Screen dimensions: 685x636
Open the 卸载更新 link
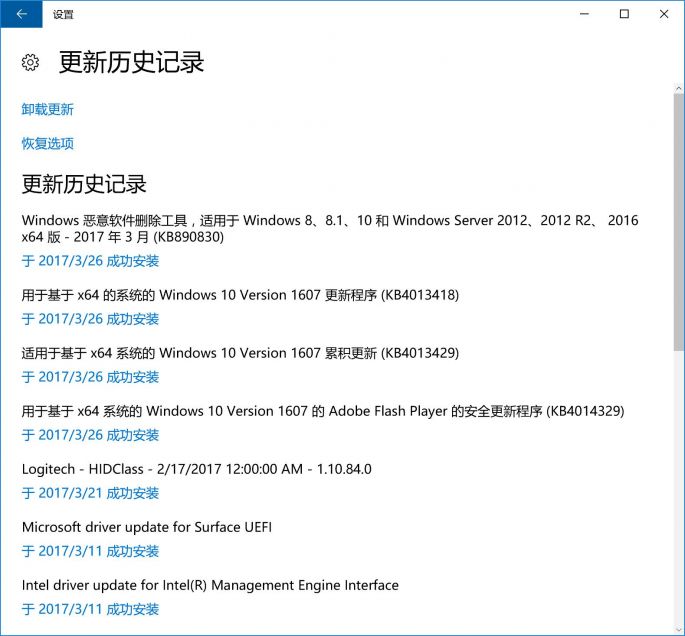point(48,109)
